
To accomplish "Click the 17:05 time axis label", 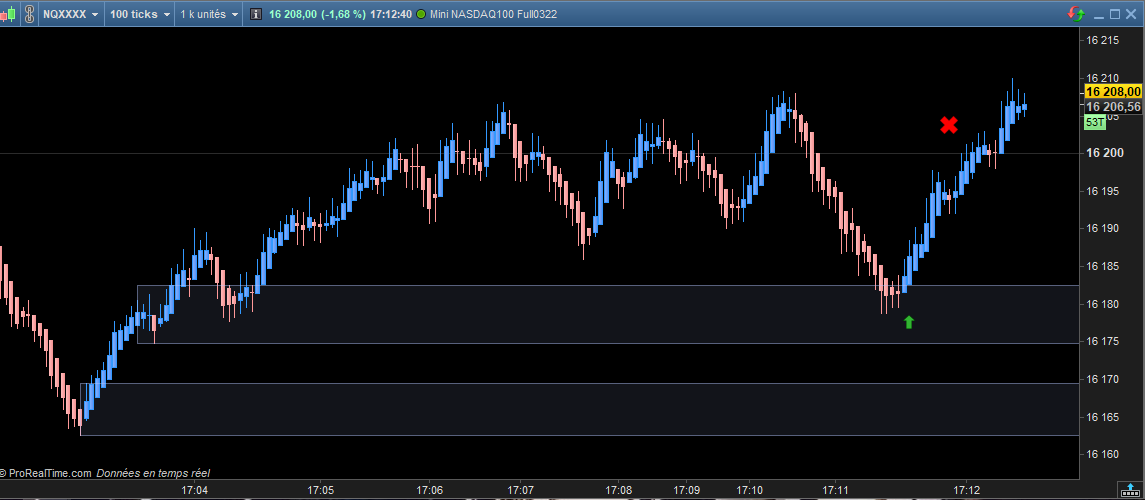I will click(x=320, y=489).
